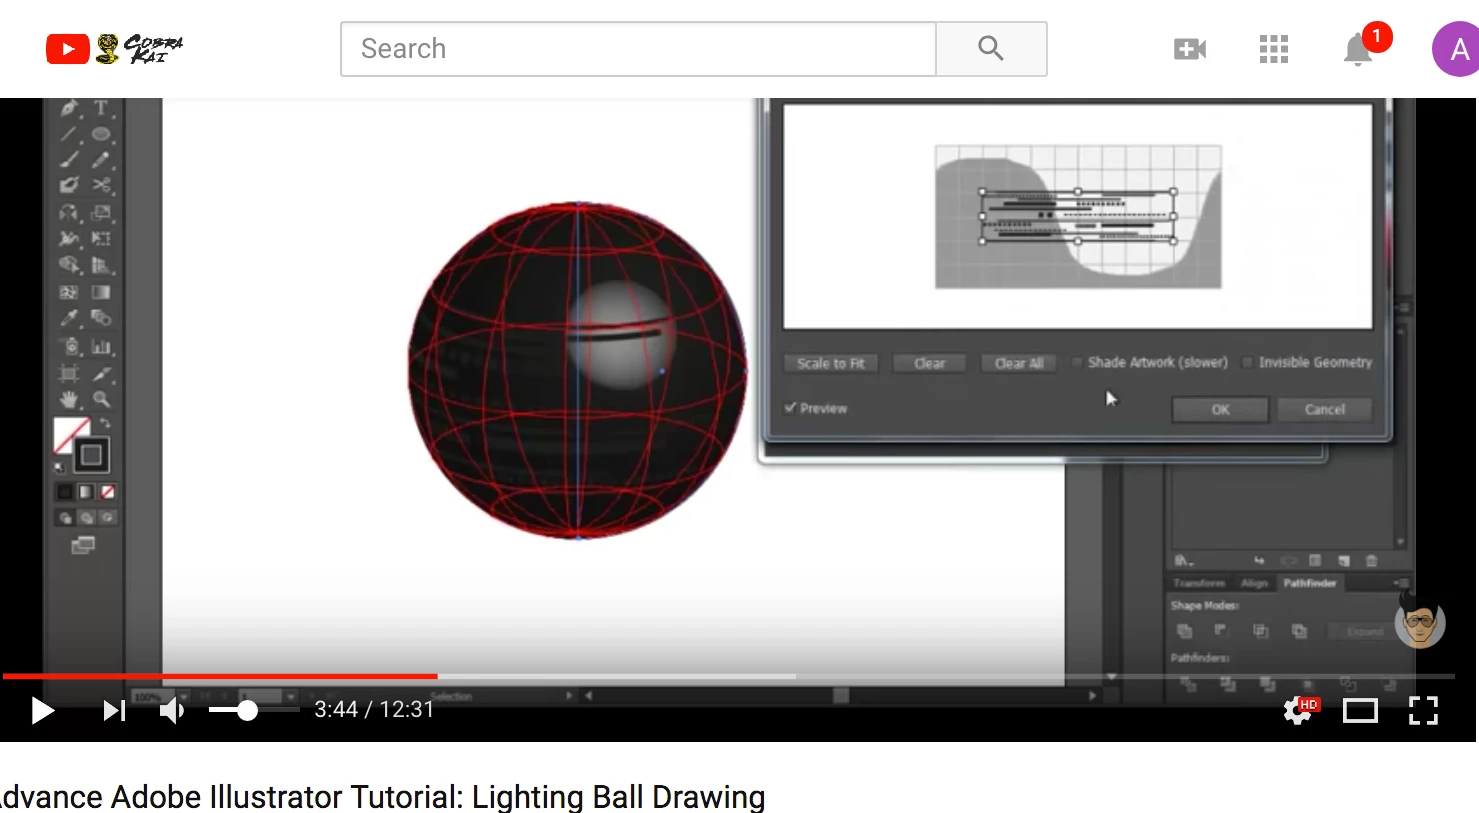This screenshot has height=813, width=1479.
Task: Mute the video volume
Action: coord(172,710)
